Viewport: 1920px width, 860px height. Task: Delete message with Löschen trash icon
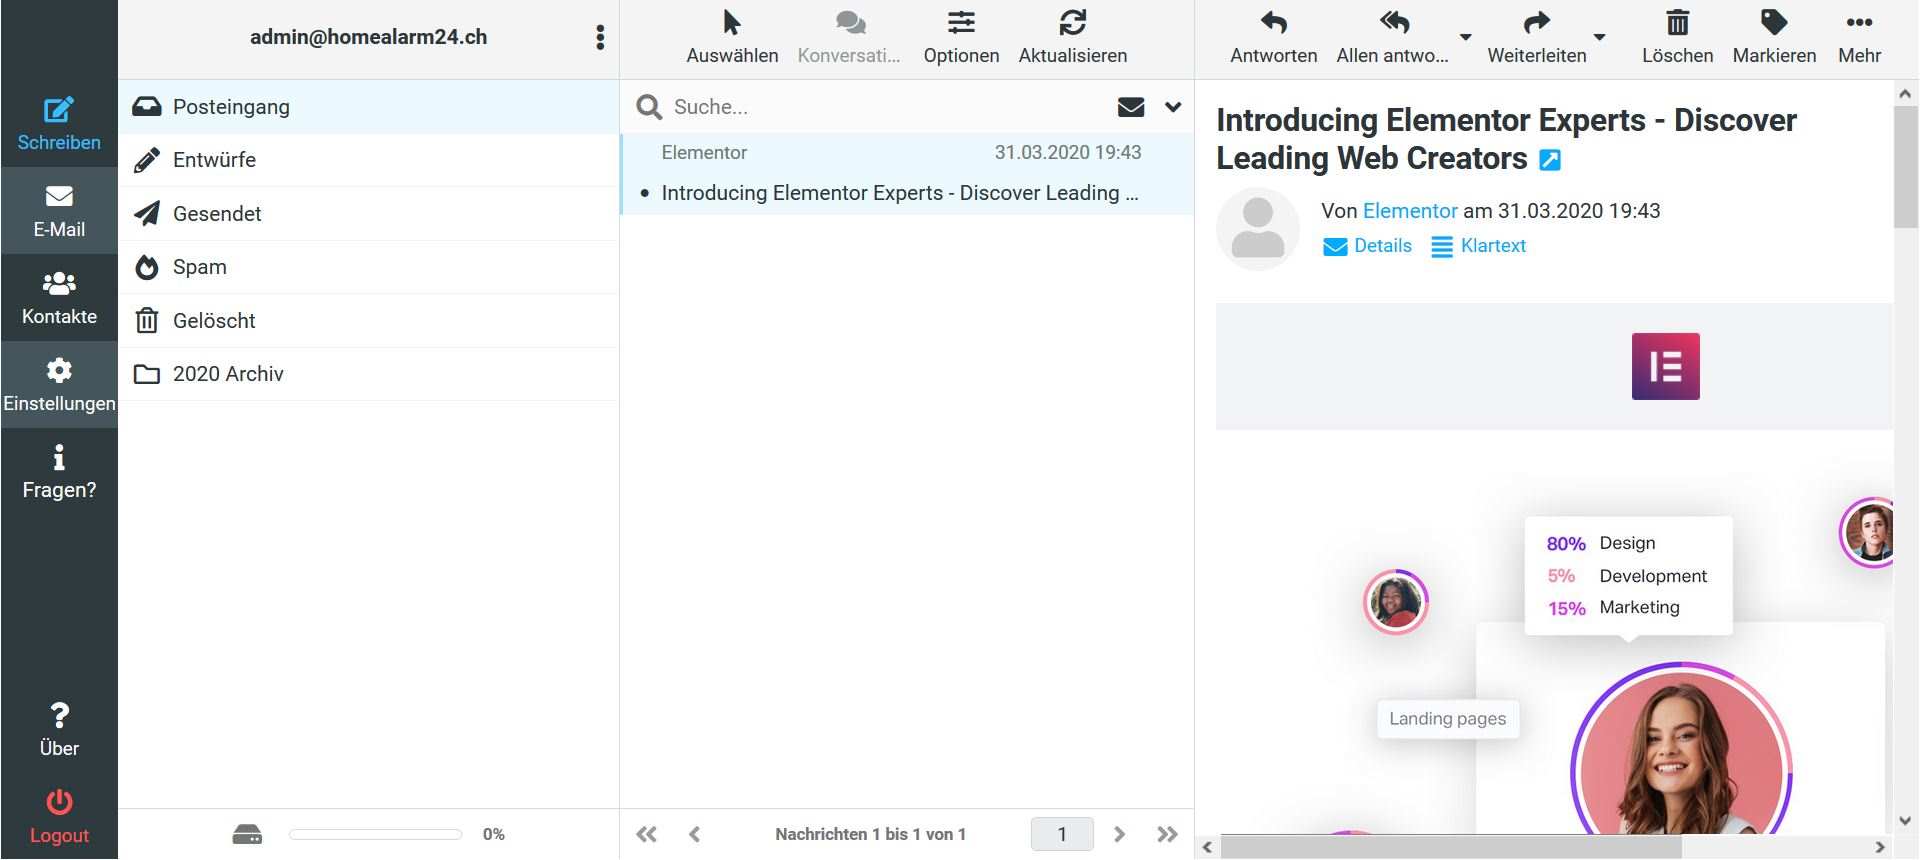(1677, 24)
